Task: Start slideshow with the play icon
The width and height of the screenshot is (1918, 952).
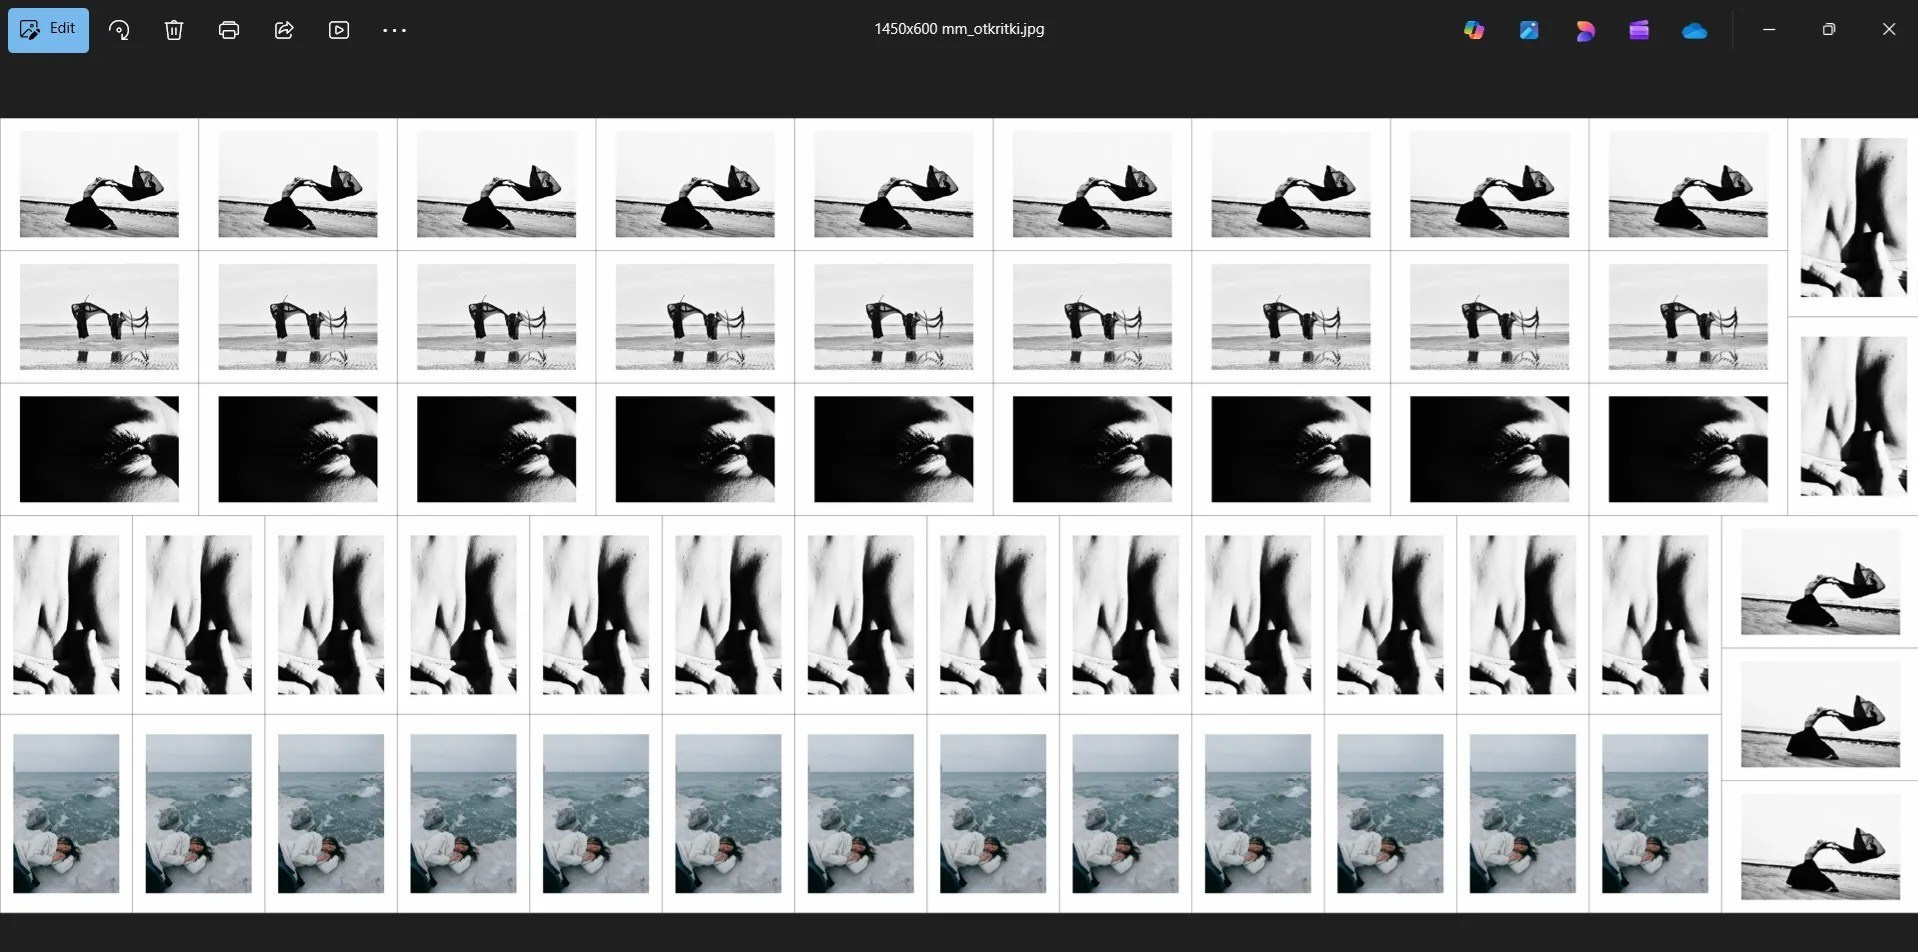Action: point(339,30)
